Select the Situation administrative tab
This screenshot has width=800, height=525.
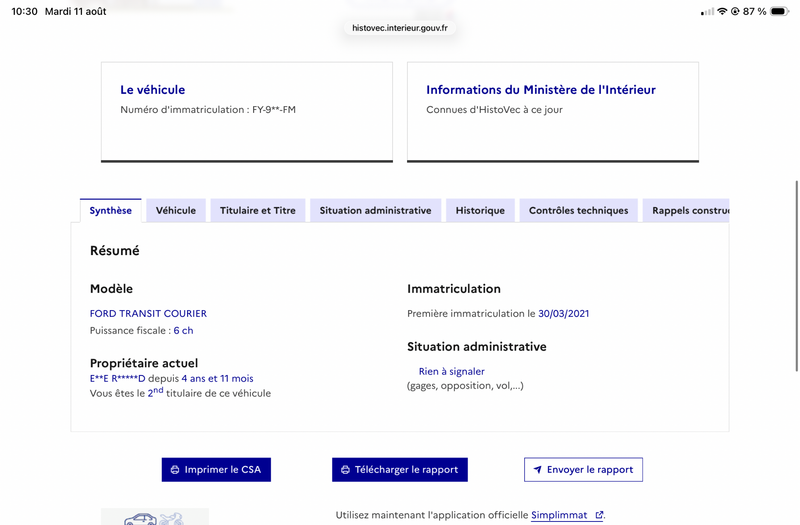376,210
